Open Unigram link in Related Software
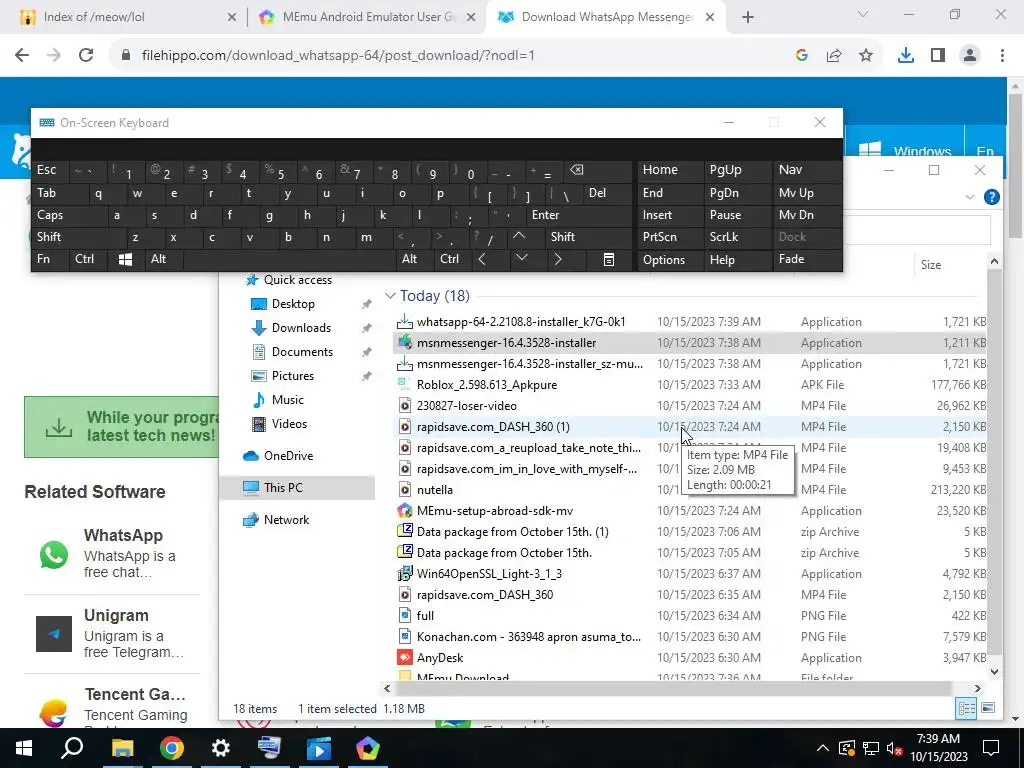 116,616
